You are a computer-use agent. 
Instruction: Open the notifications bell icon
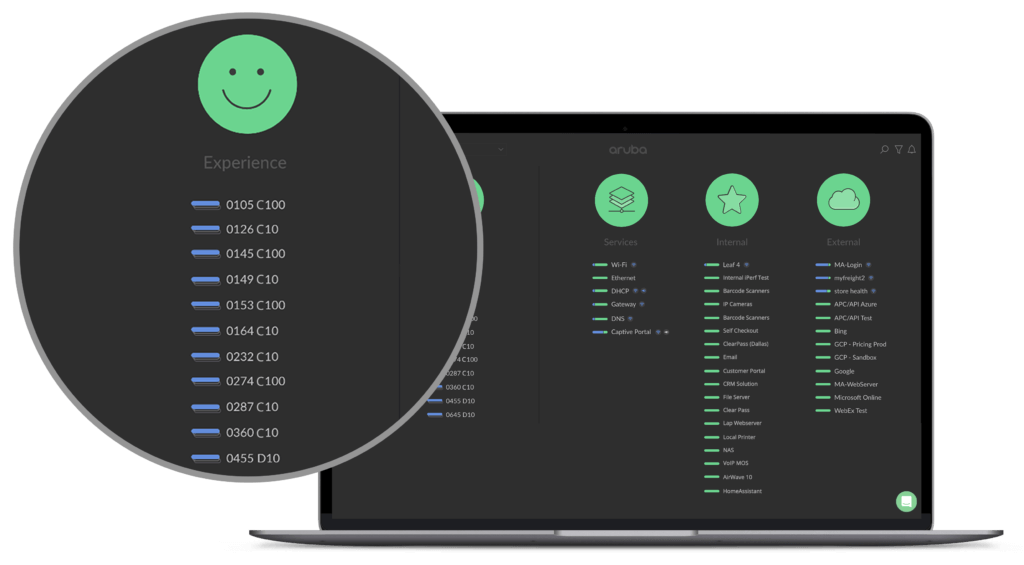(912, 150)
